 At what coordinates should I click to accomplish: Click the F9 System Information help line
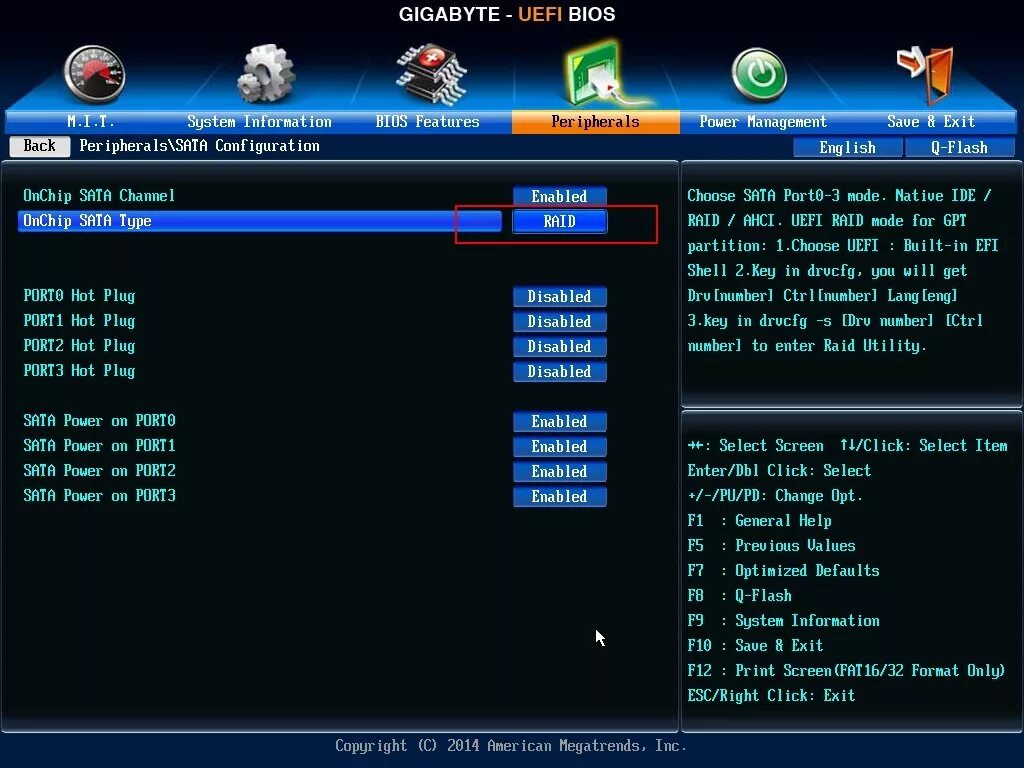point(783,620)
